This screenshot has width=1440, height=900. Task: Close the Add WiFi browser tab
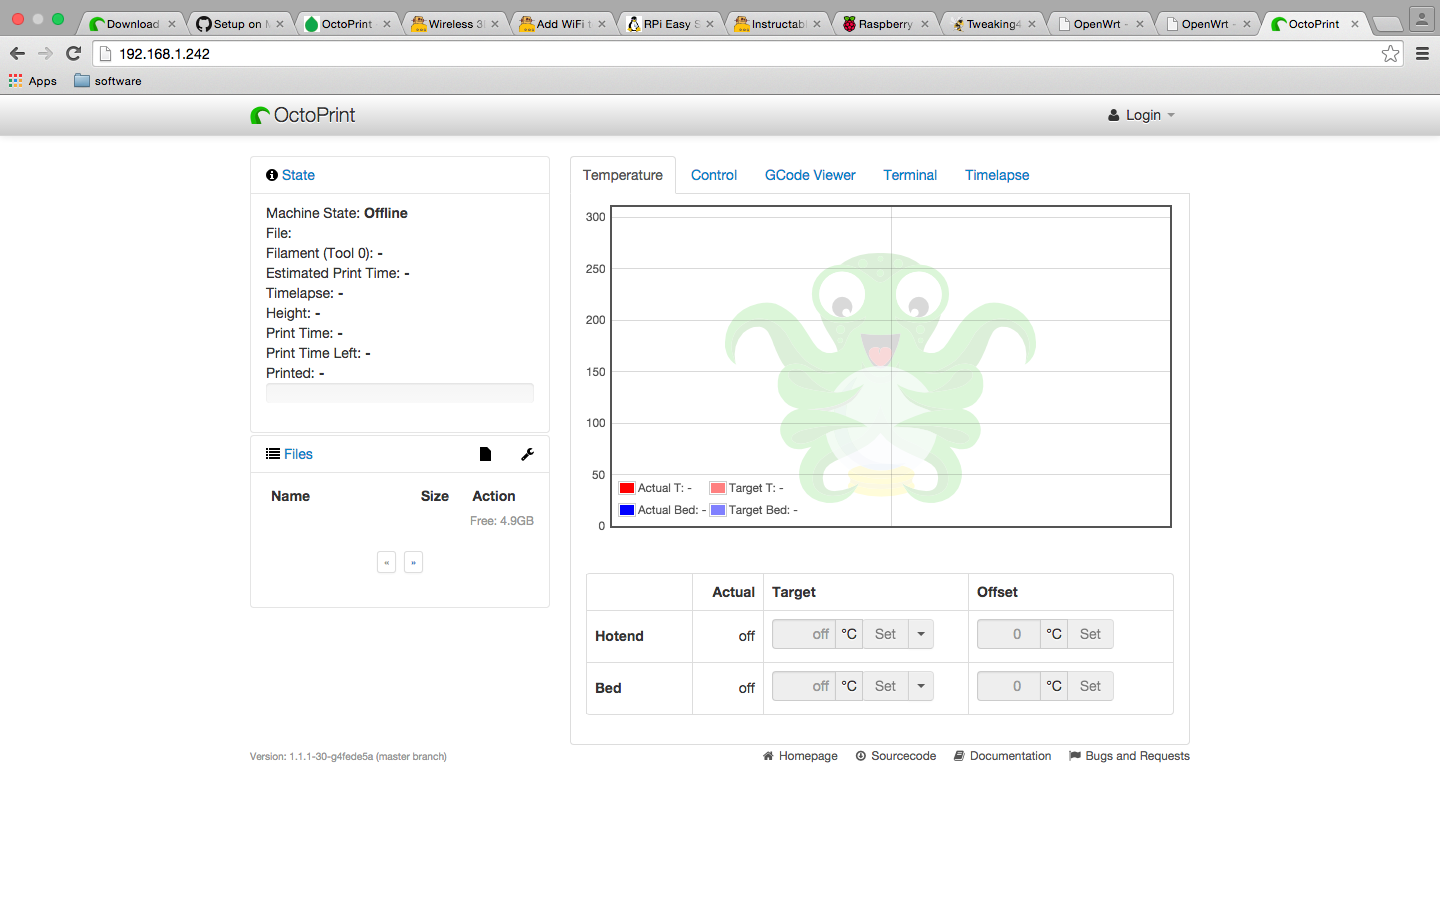[x=602, y=24]
